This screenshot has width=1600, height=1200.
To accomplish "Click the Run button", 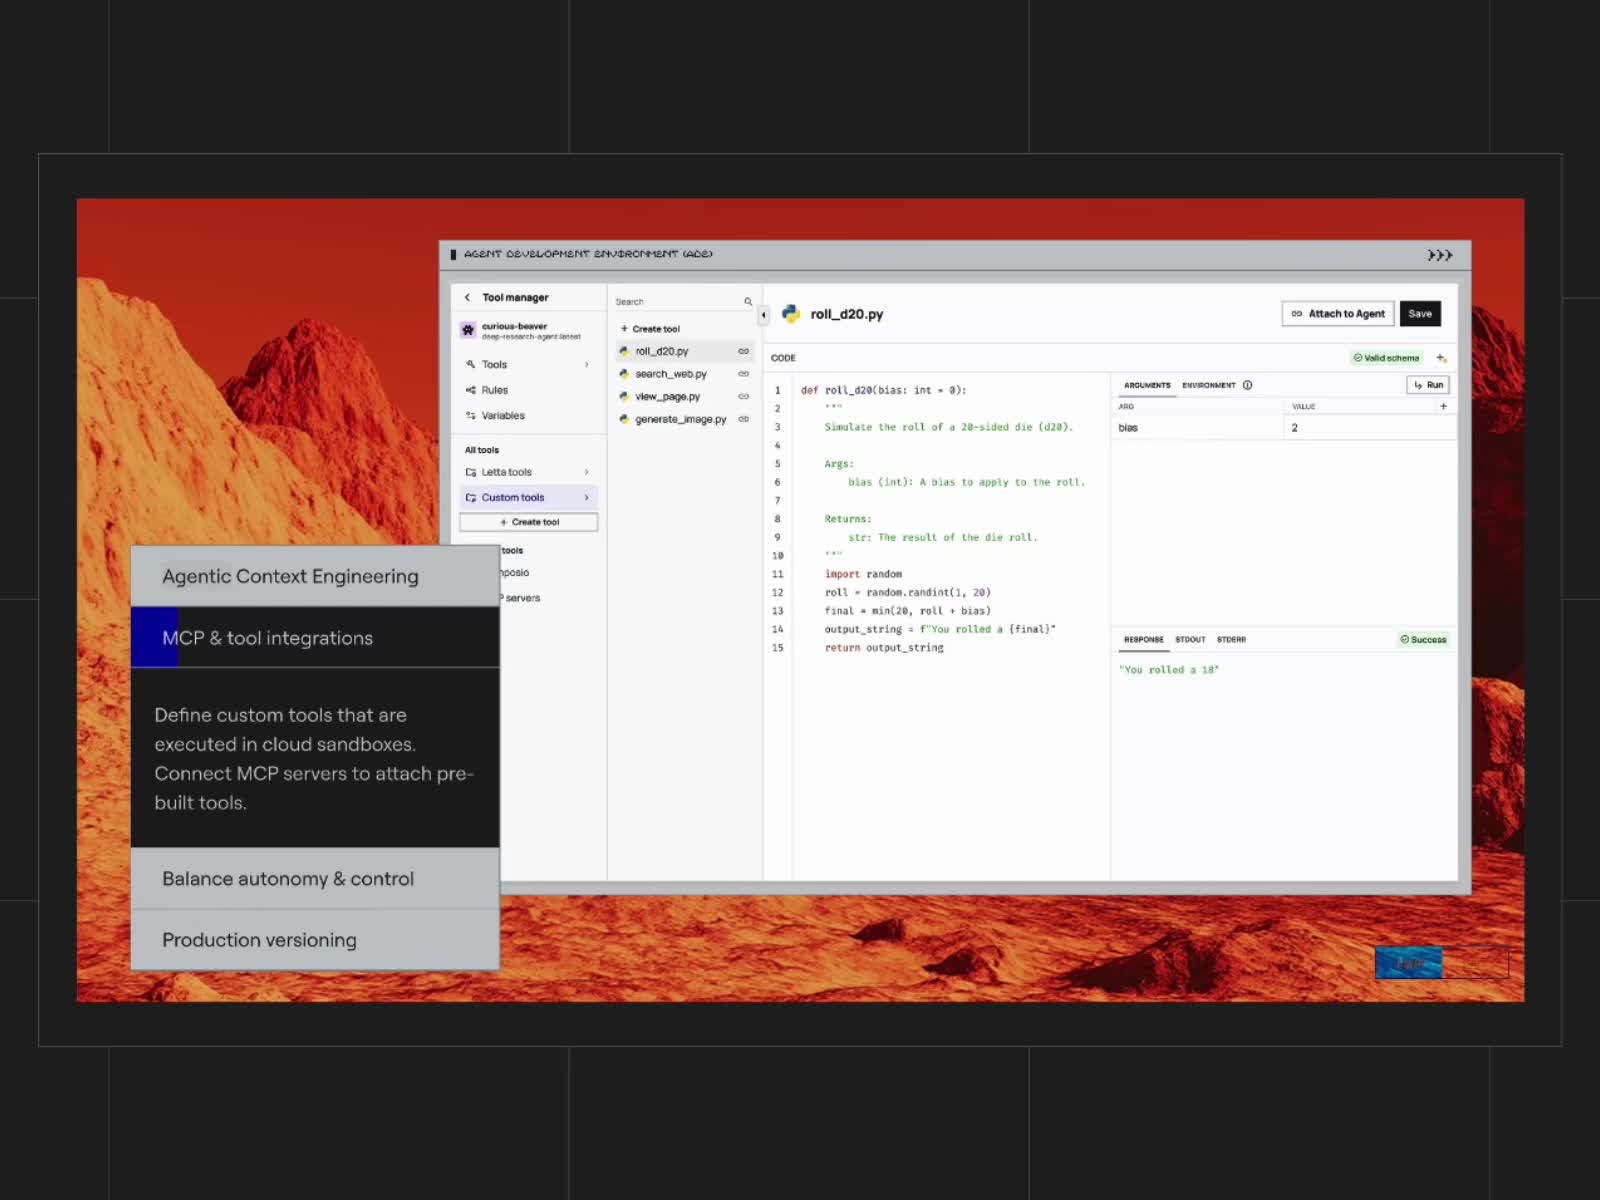I will point(1428,385).
